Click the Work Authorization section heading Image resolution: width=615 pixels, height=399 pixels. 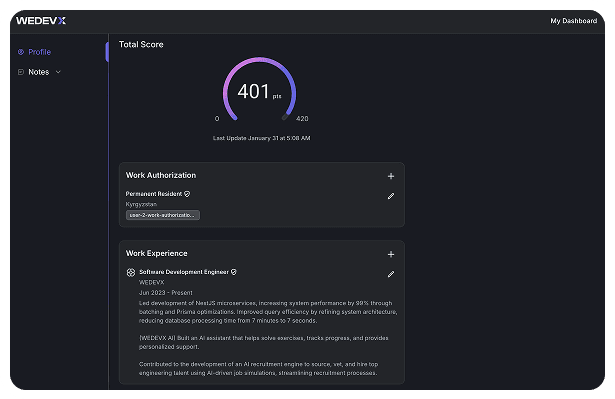(161, 175)
